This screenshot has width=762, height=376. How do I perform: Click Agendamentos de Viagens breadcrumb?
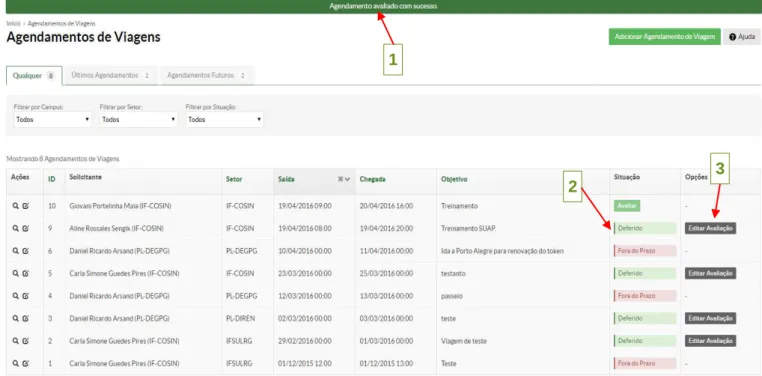62,23
